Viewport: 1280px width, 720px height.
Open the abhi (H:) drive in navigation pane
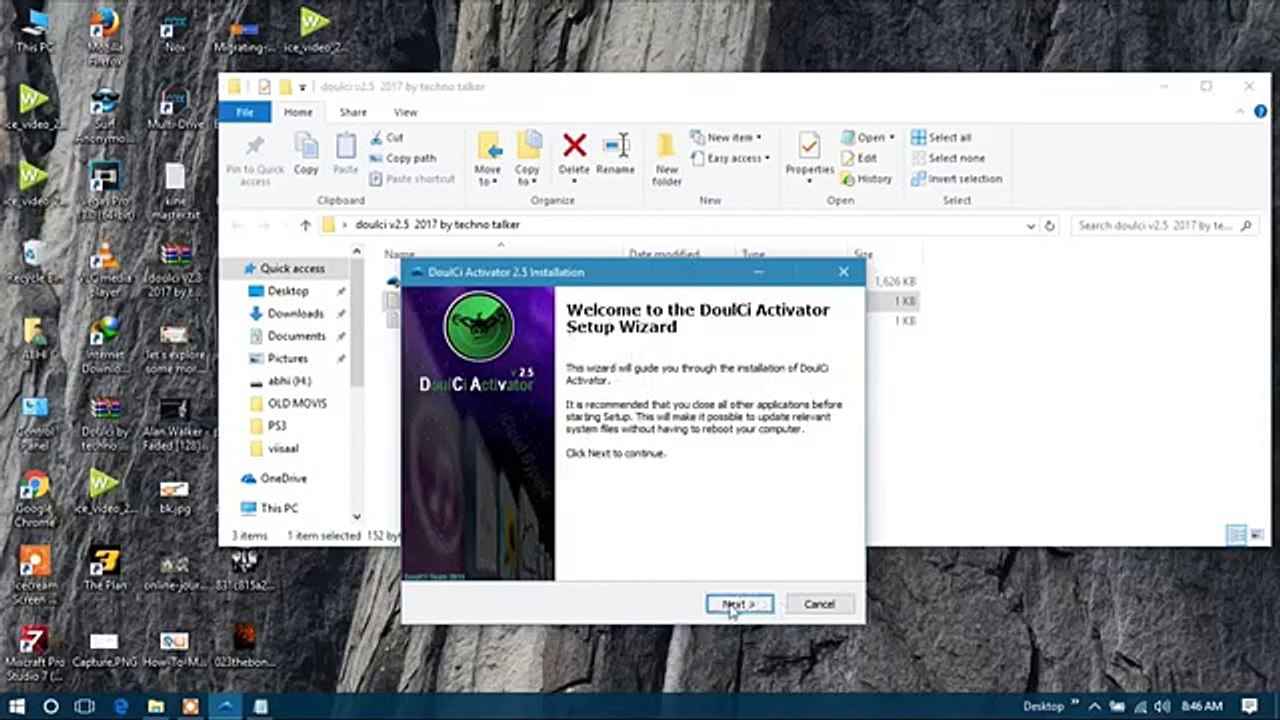click(290, 381)
